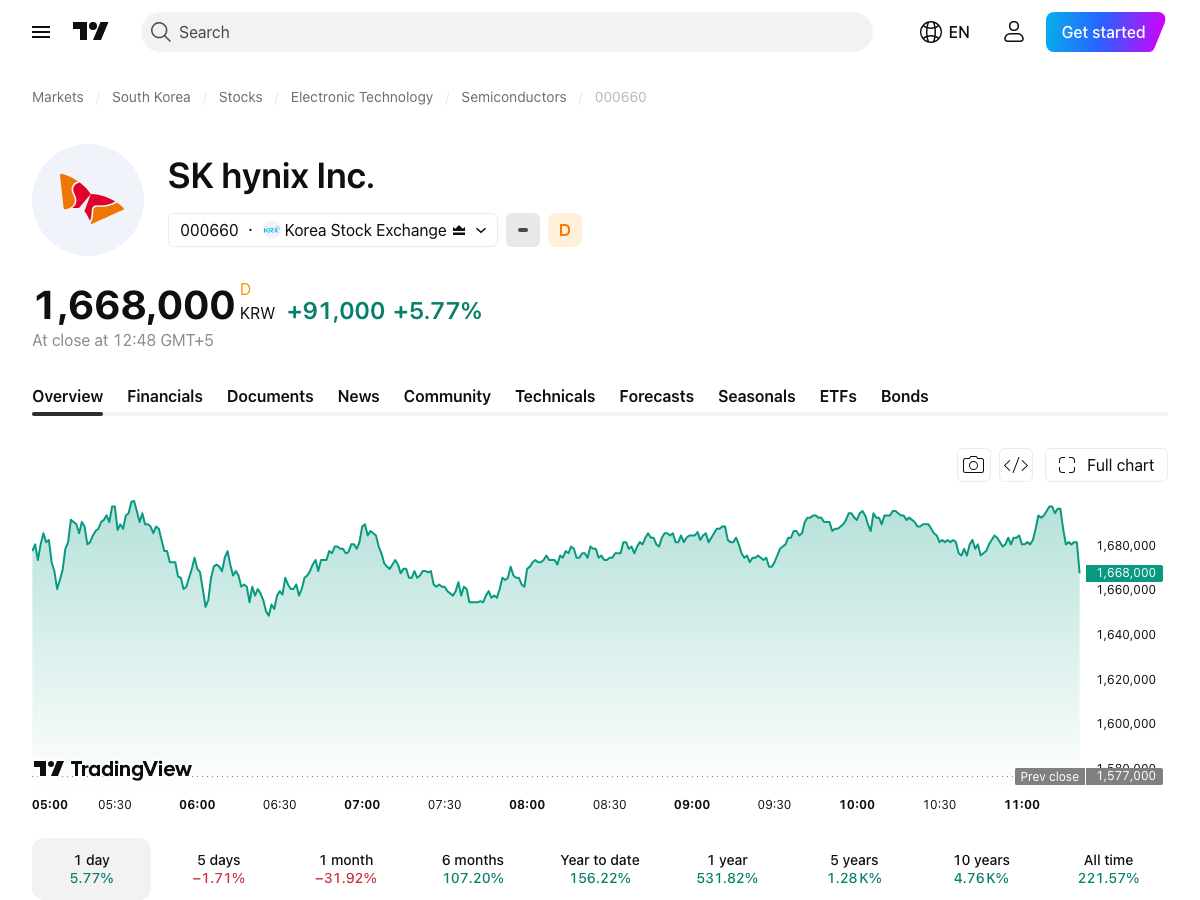1200x900 pixels.
Task: Click the 08:00 time axis label
Action: coord(527,805)
